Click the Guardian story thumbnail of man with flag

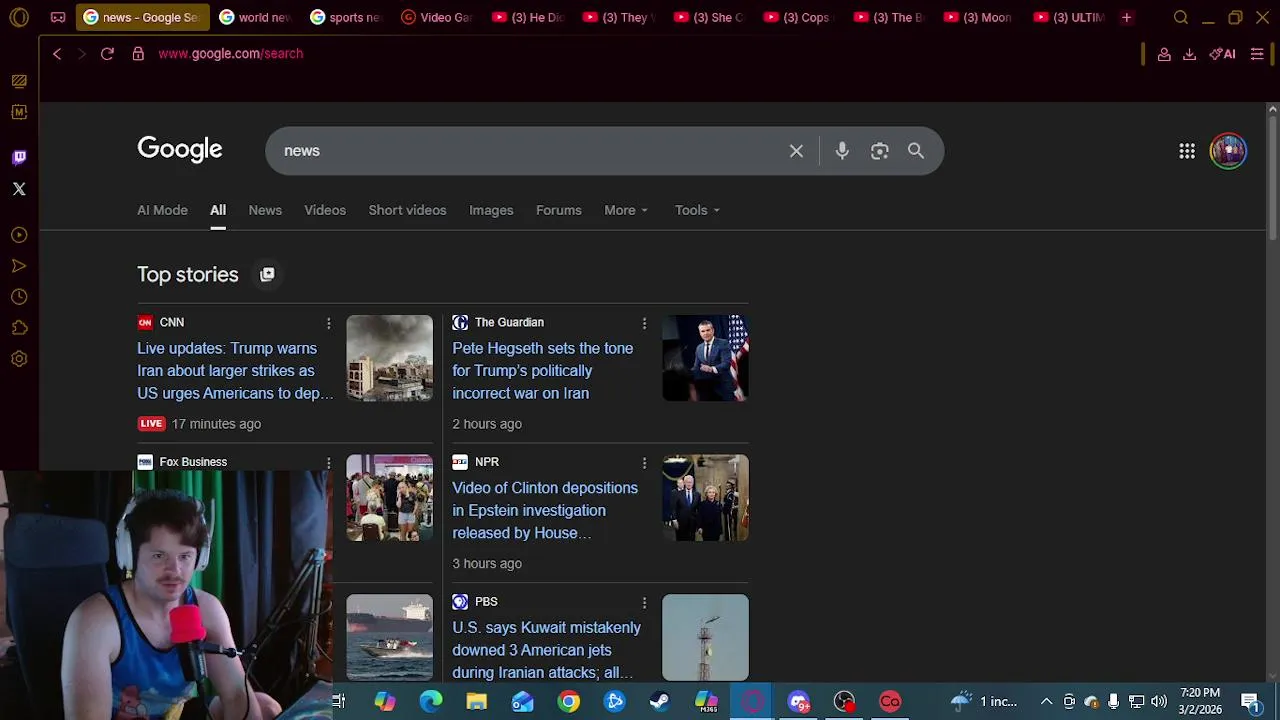point(705,358)
